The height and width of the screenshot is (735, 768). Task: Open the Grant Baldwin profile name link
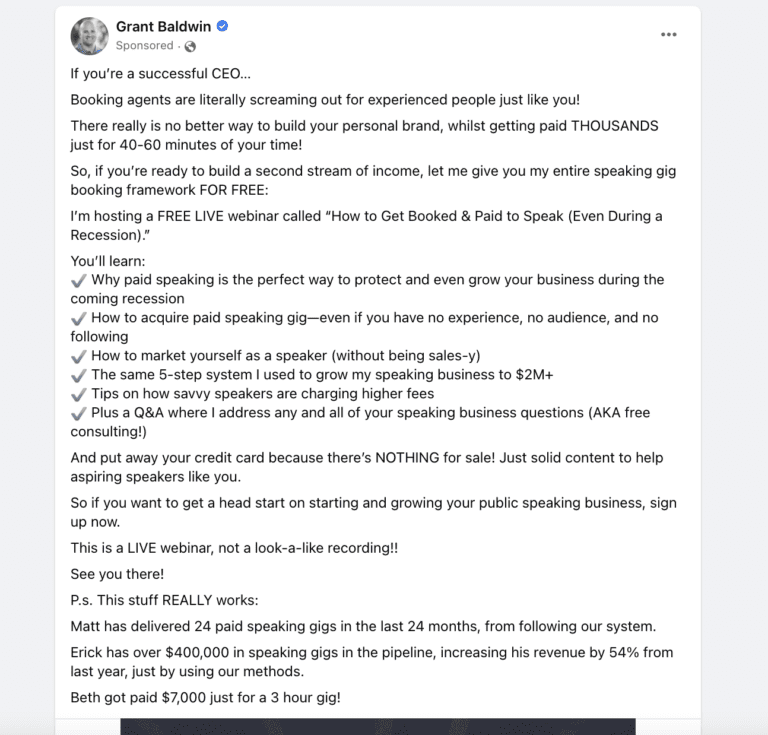[x=163, y=26]
